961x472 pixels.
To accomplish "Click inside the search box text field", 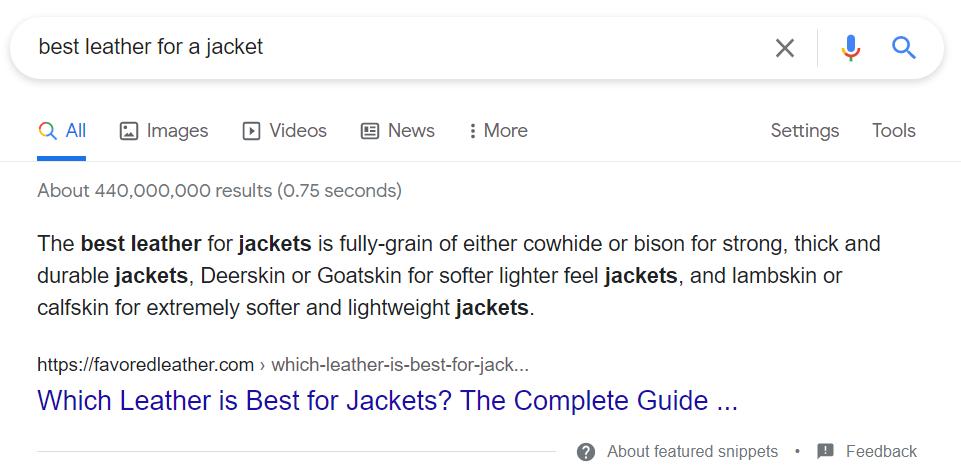I will 392,47.
